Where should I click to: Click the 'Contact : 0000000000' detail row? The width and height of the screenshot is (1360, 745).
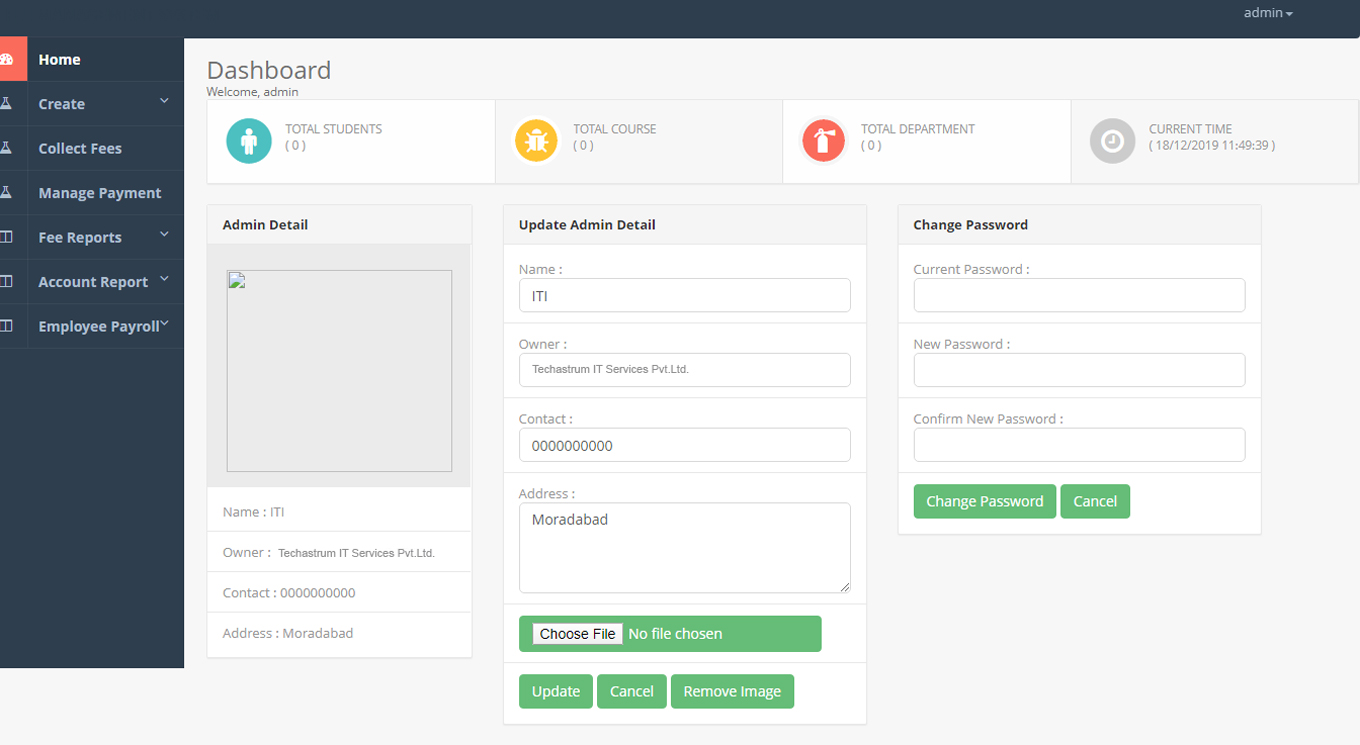coord(339,592)
